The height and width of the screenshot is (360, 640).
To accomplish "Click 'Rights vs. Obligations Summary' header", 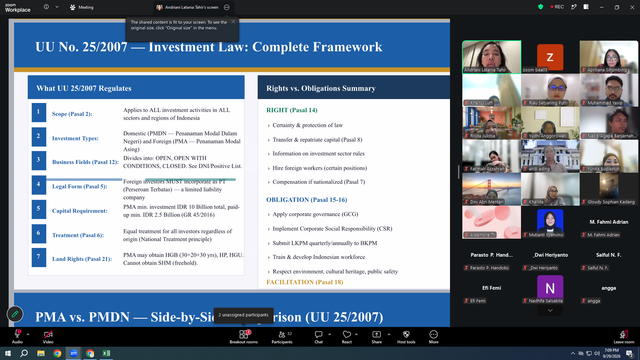I will (x=321, y=88).
